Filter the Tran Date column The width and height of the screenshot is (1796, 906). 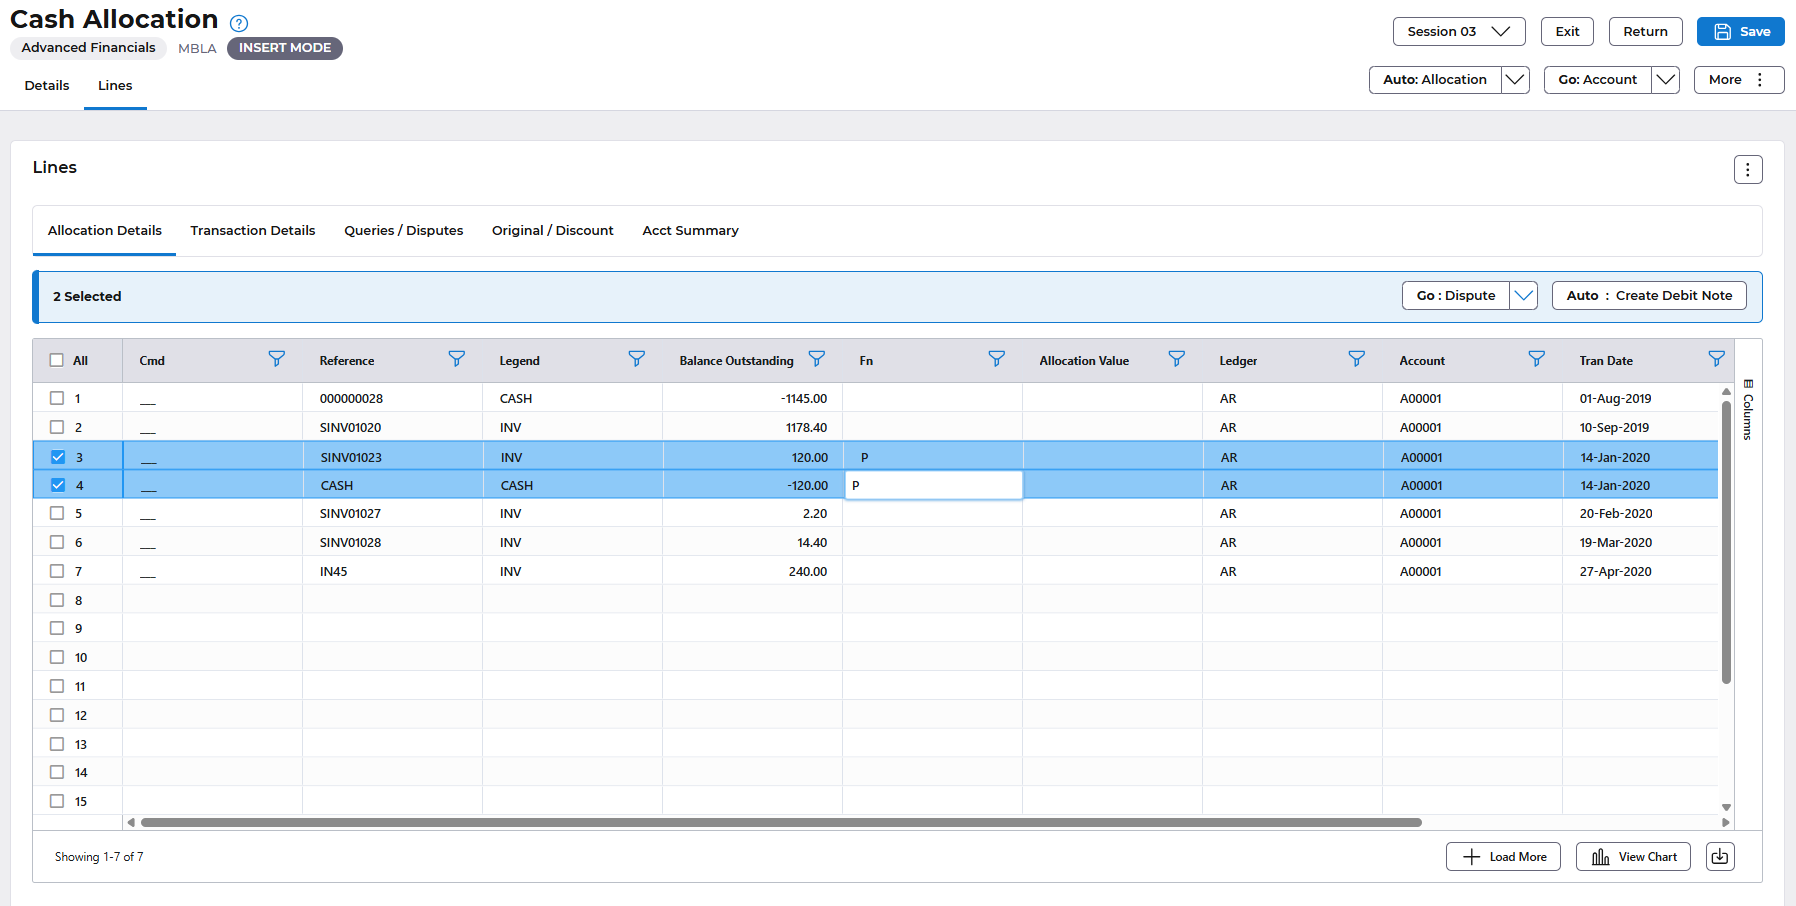[1716, 359]
